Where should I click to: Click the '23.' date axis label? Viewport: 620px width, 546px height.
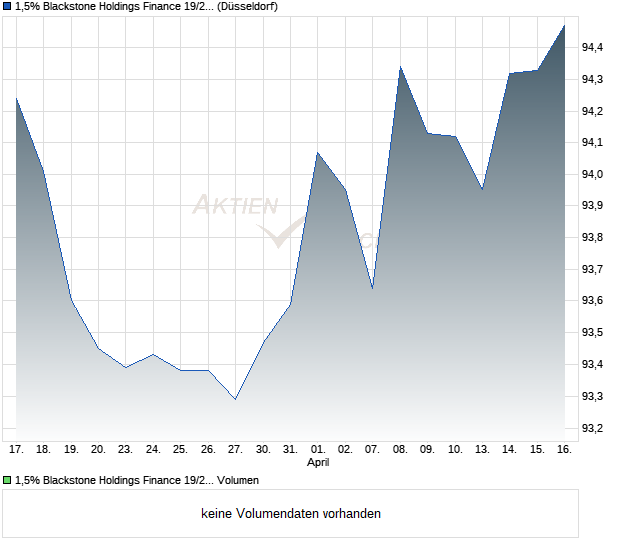point(126,450)
